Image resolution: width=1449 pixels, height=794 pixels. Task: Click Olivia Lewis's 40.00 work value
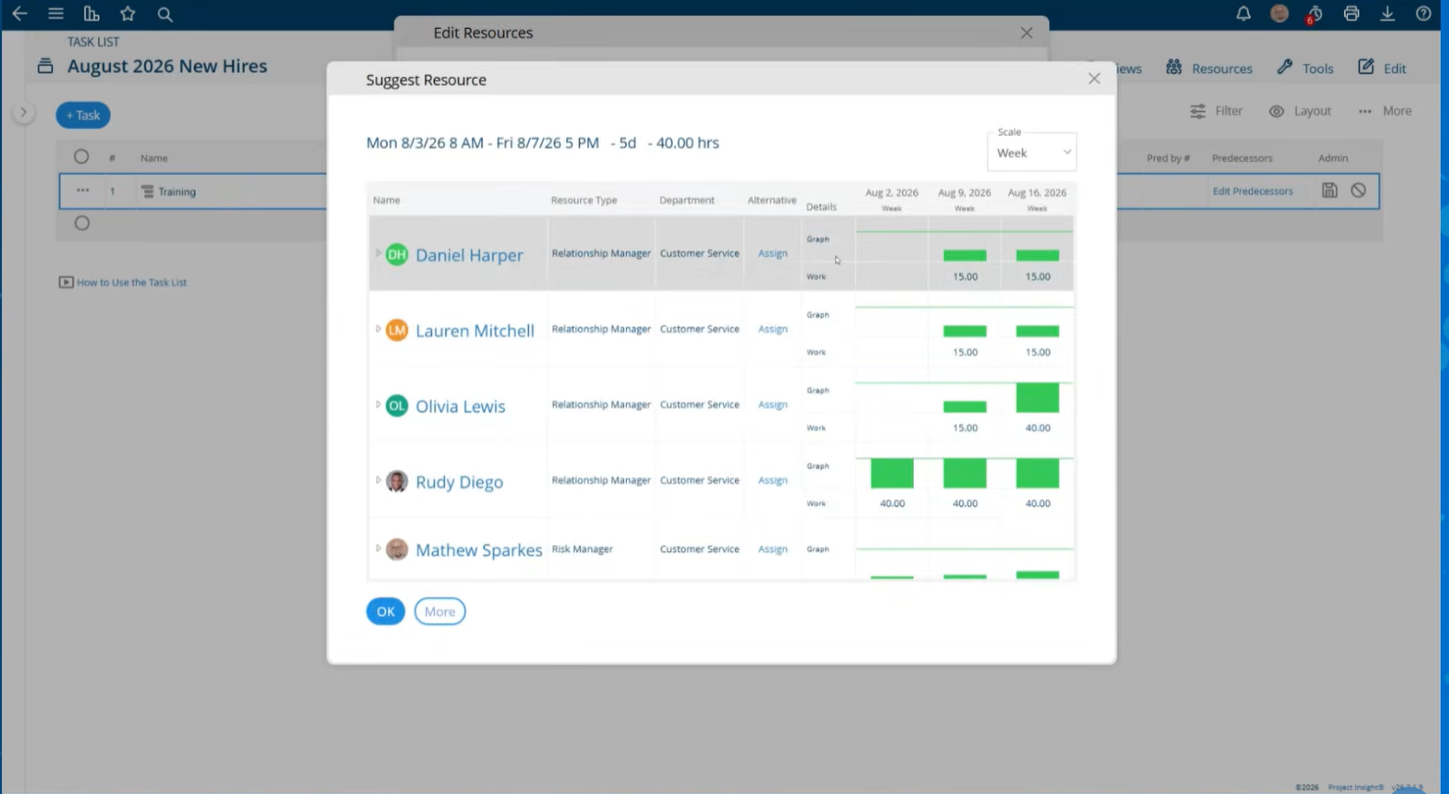(x=1038, y=427)
